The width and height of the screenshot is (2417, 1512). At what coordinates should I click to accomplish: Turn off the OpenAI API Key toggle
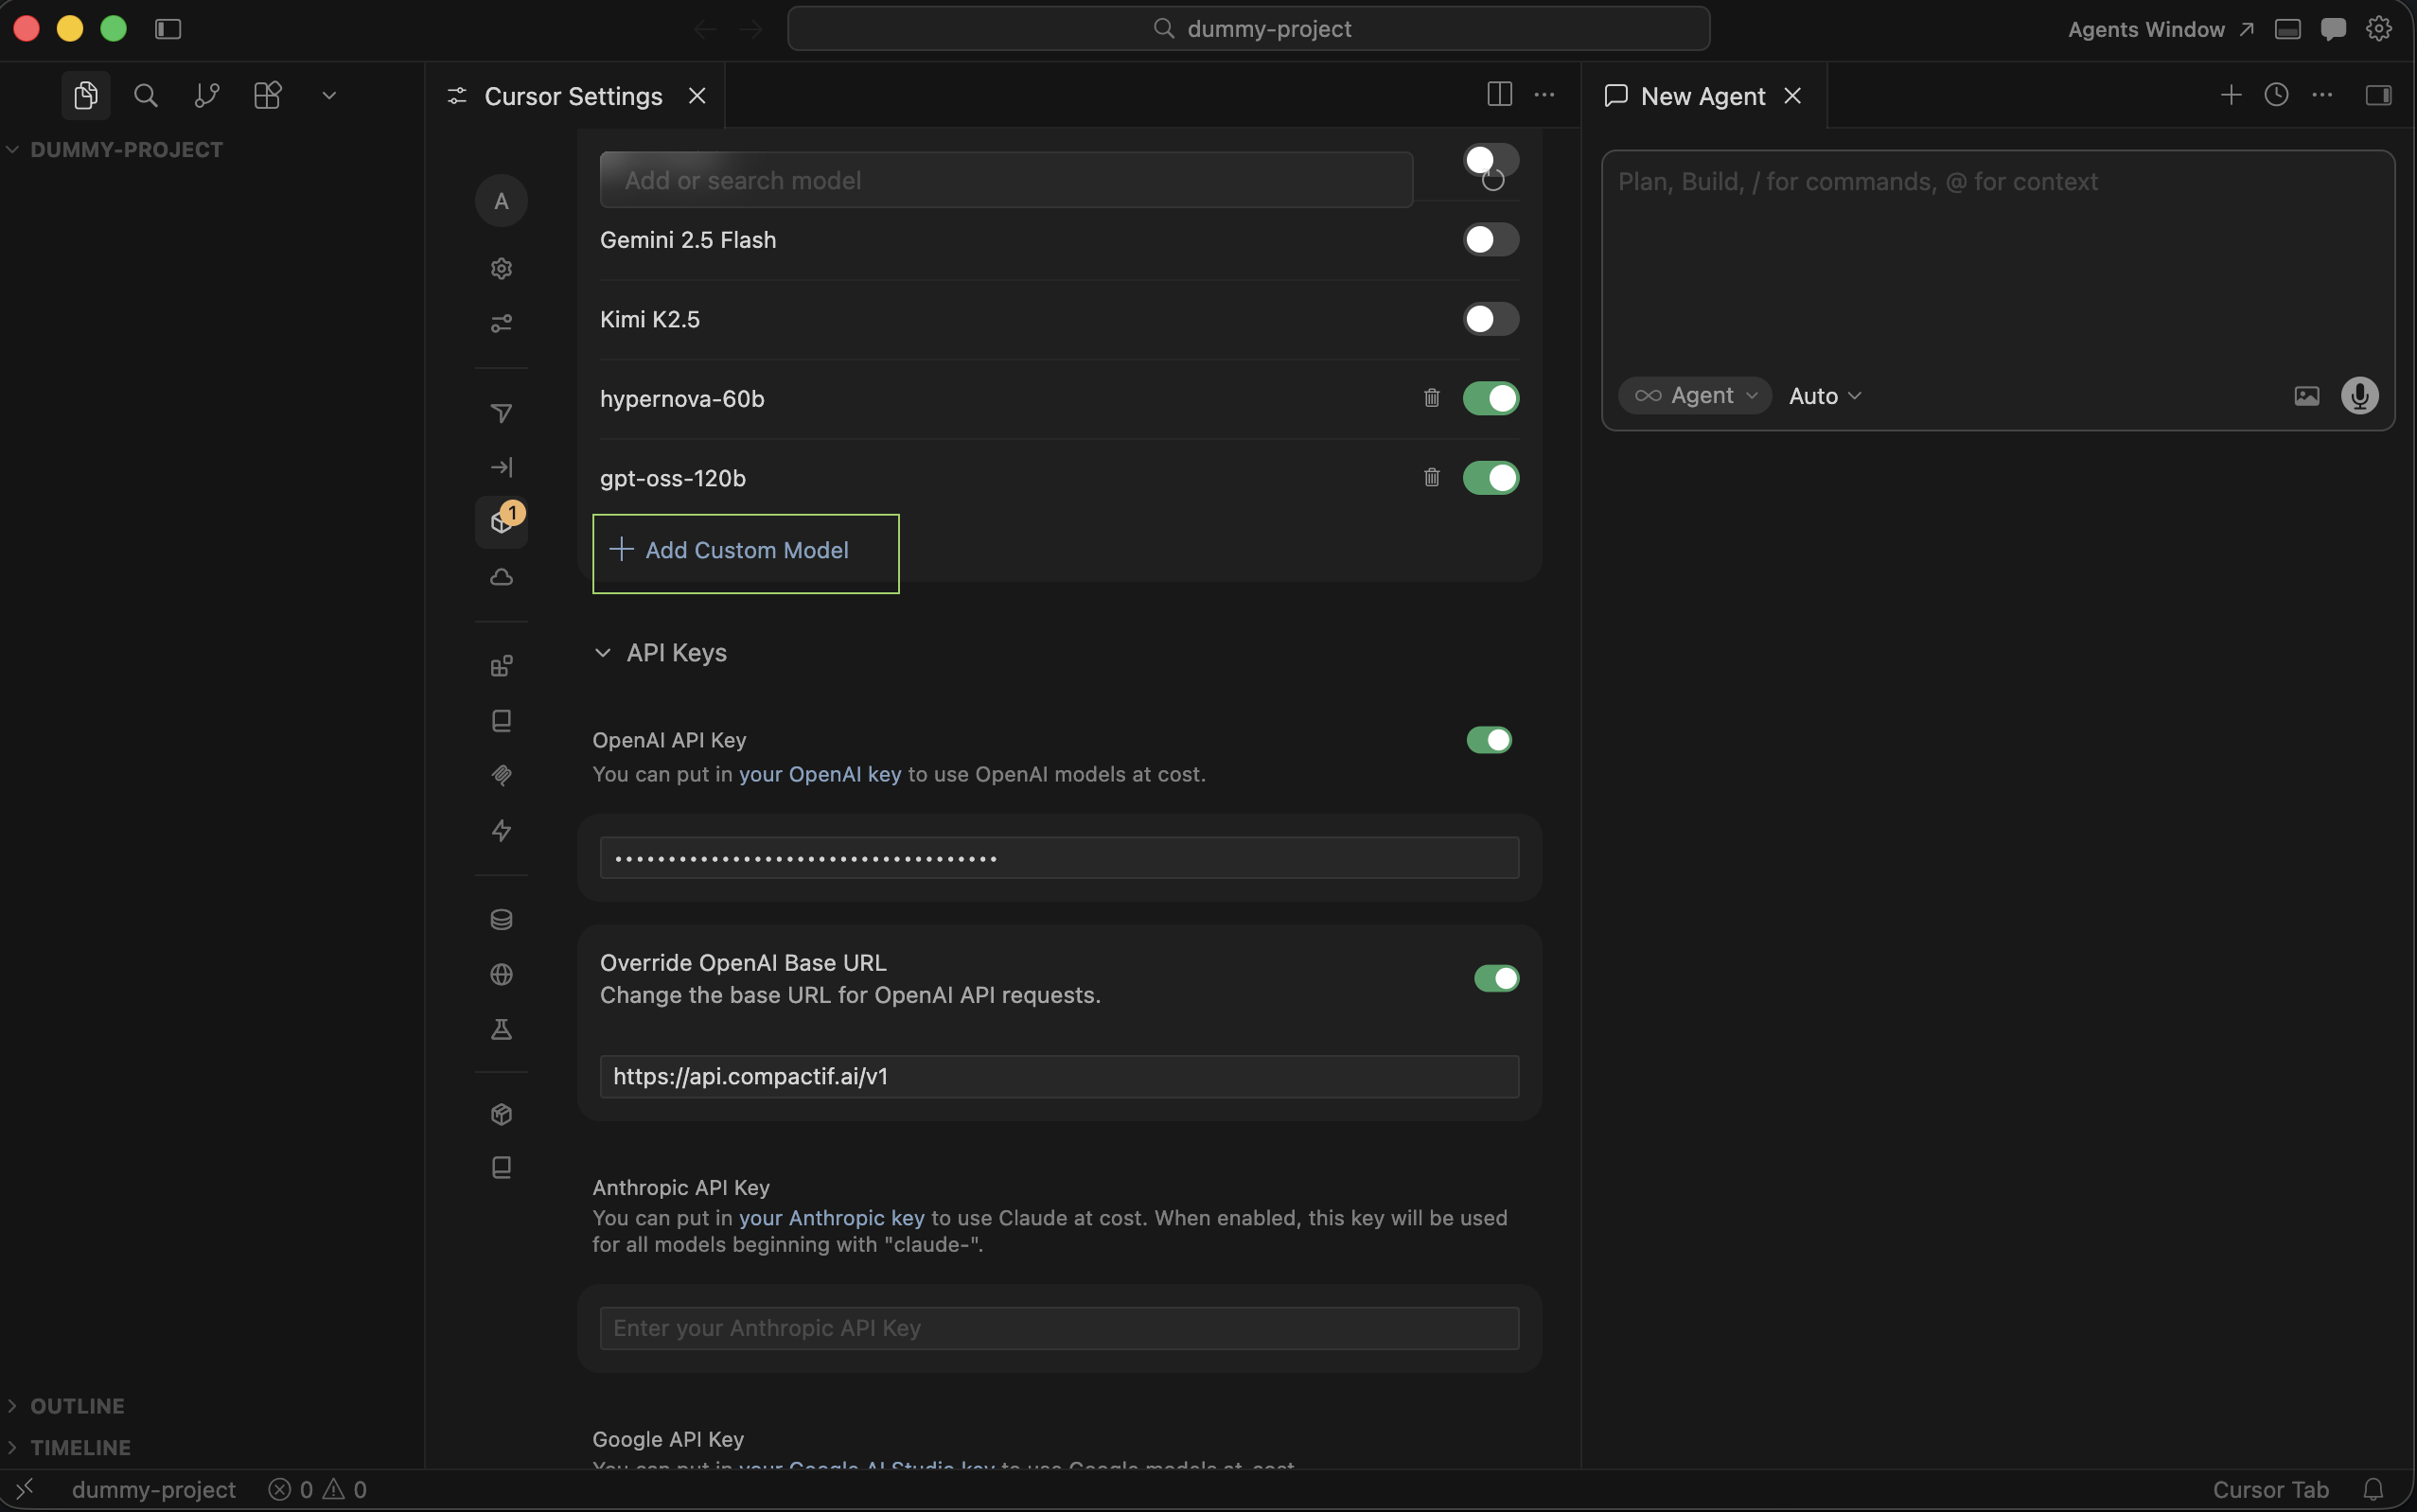pos(1489,740)
